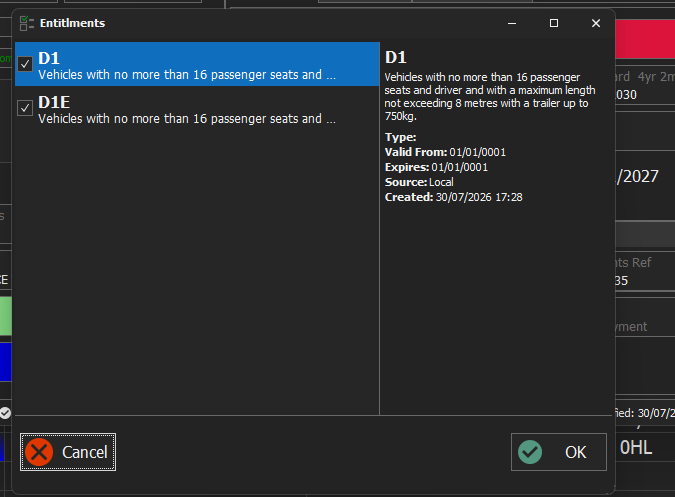Image resolution: width=675 pixels, height=497 pixels.
Task: Click the D1 description paragraph in details
Action: click(490, 96)
